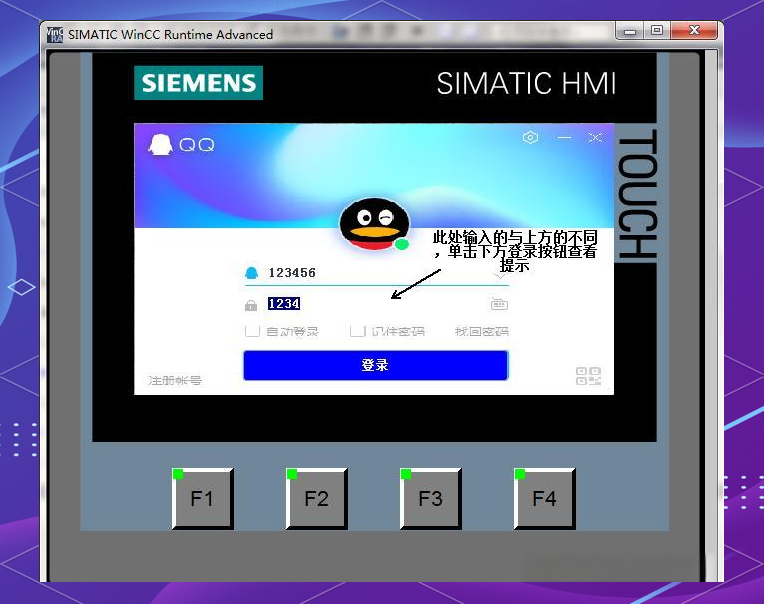Enable the 自动登录 checkbox

coord(252,331)
